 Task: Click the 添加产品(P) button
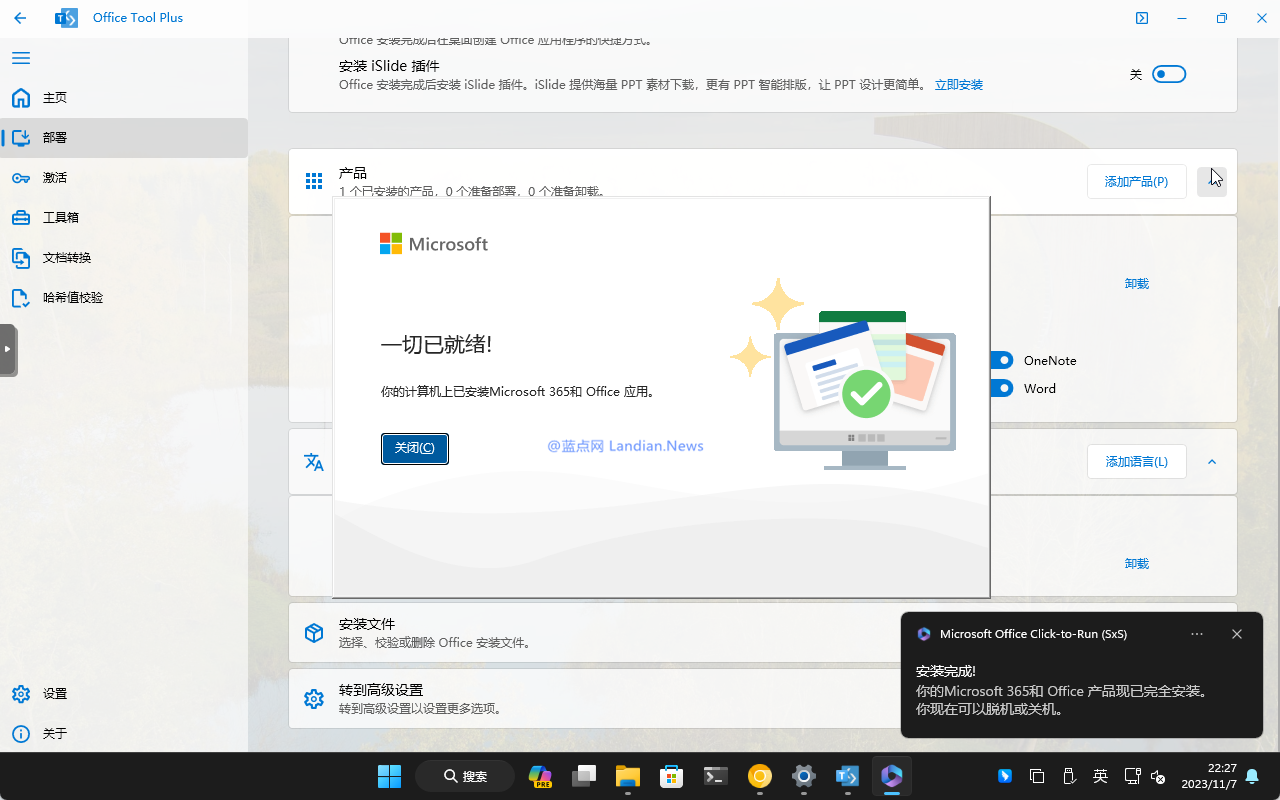point(1136,181)
